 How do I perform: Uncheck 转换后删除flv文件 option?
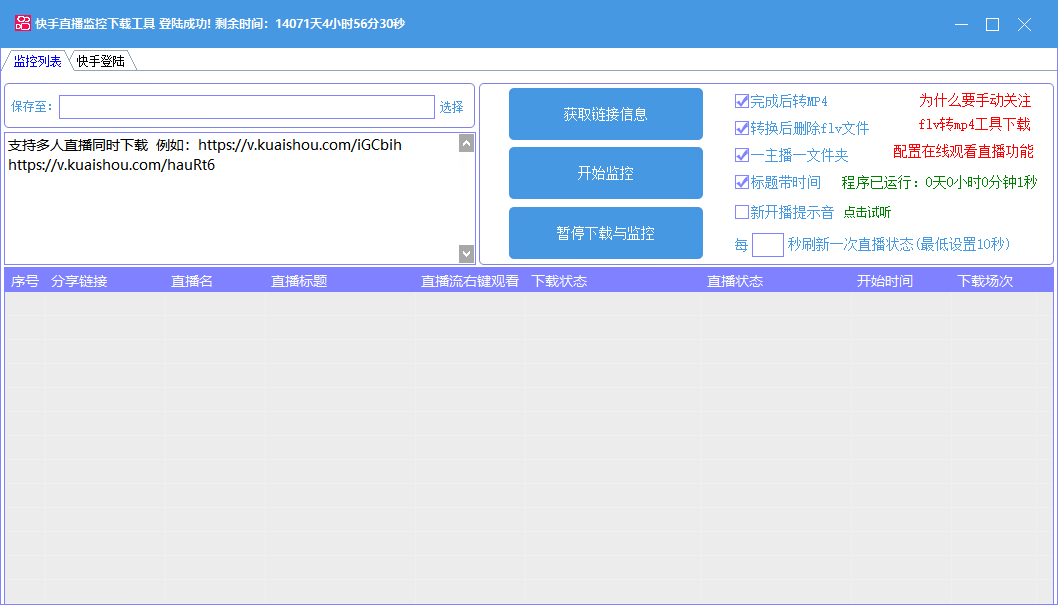point(742,128)
